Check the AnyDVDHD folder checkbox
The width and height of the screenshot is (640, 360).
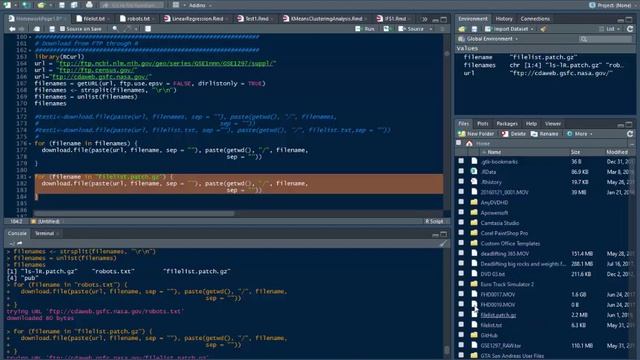click(461, 202)
